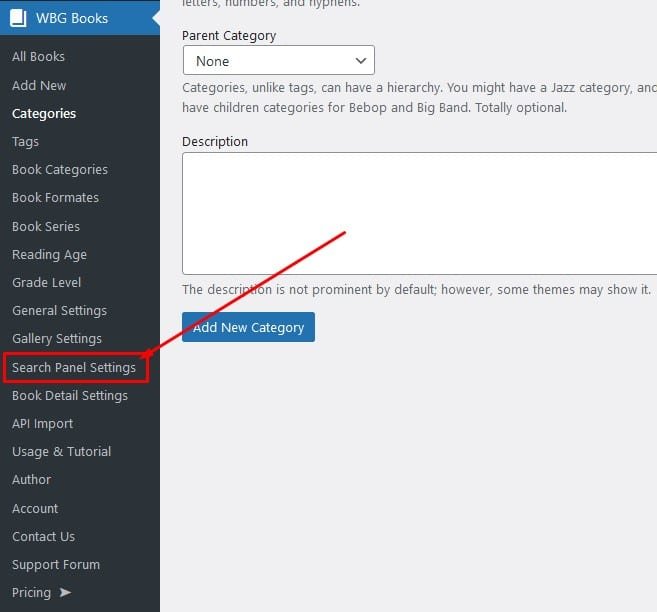Screen dimensions: 657x612
Task: Open Book Categories in sidebar
Action: tap(60, 170)
